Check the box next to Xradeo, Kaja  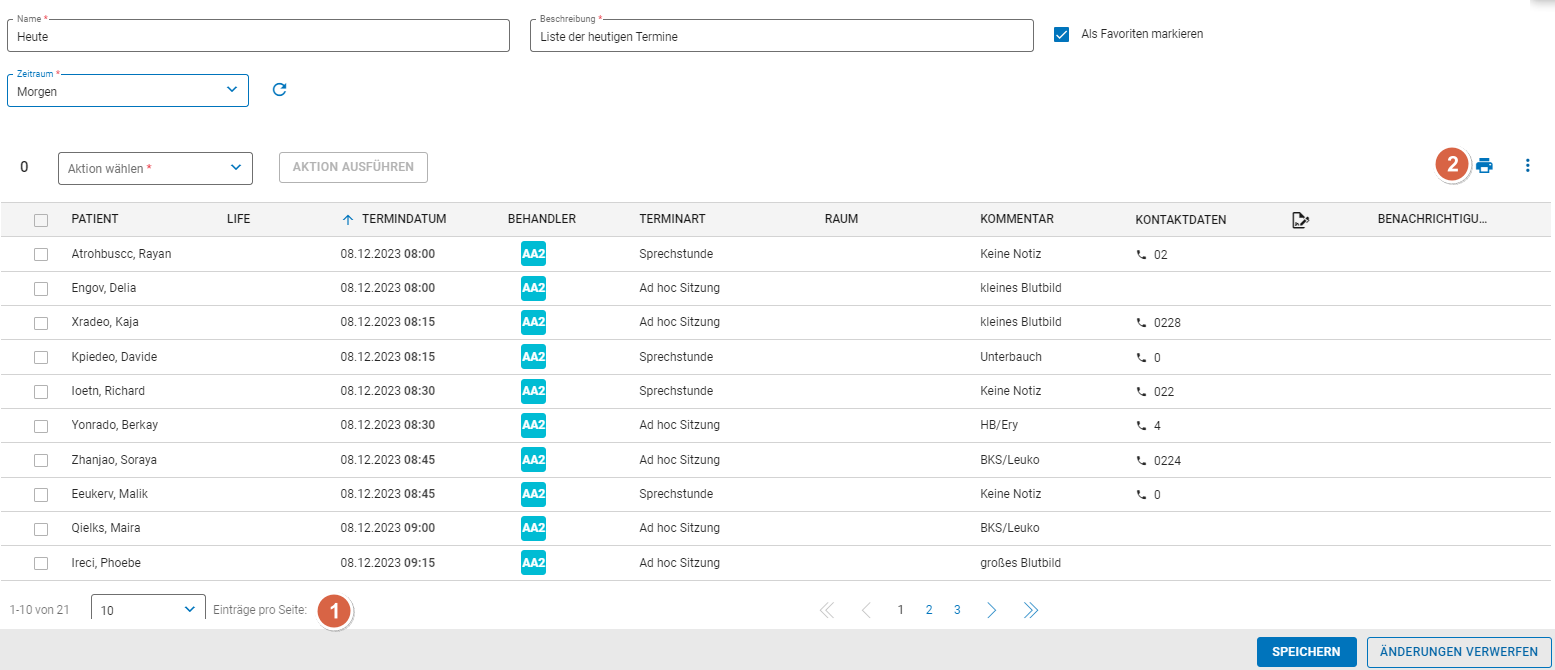click(41, 323)
